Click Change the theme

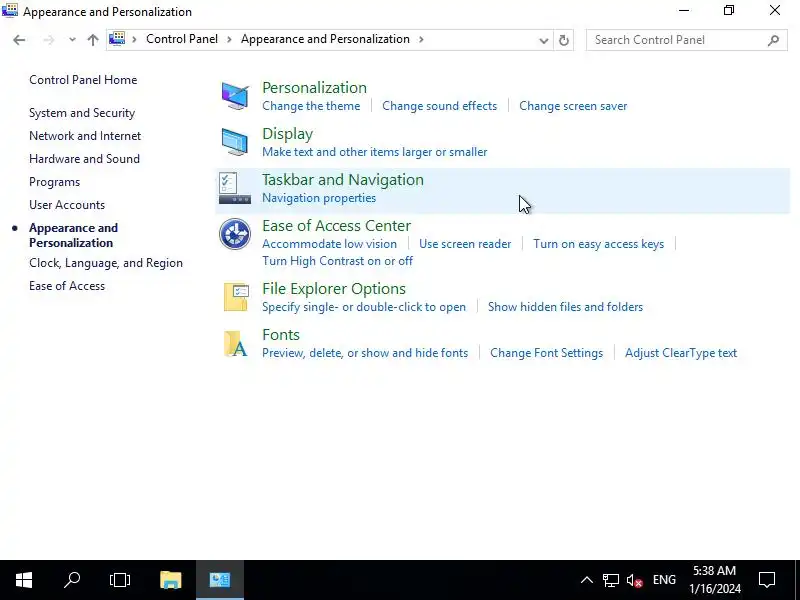point(311,106)
